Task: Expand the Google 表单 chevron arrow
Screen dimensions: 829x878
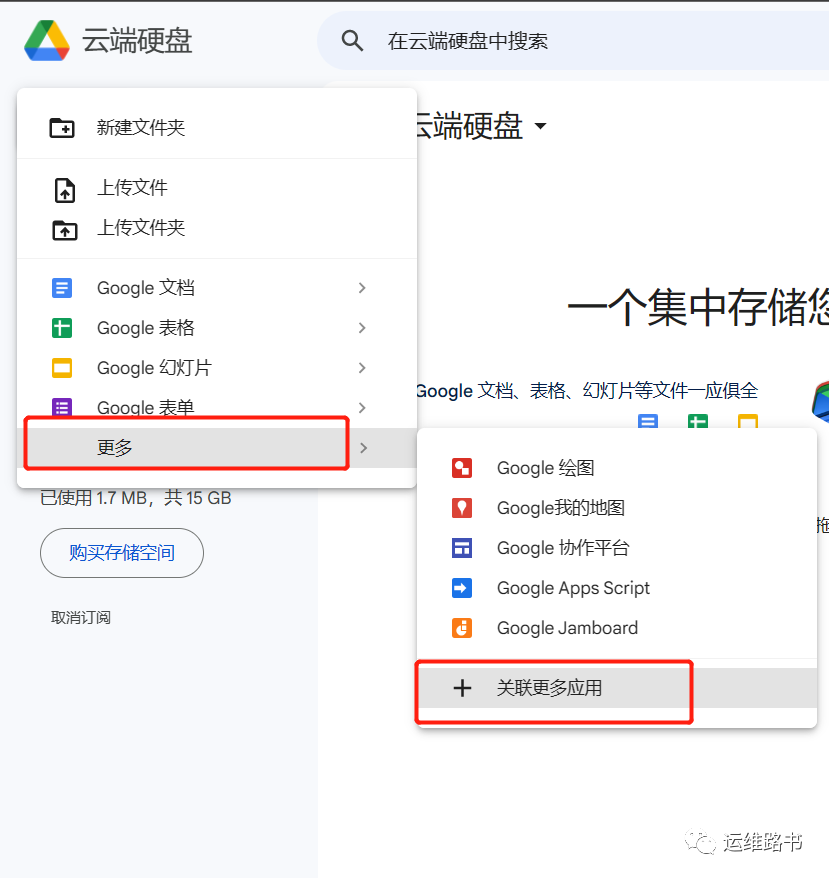Action: [362, 408]
